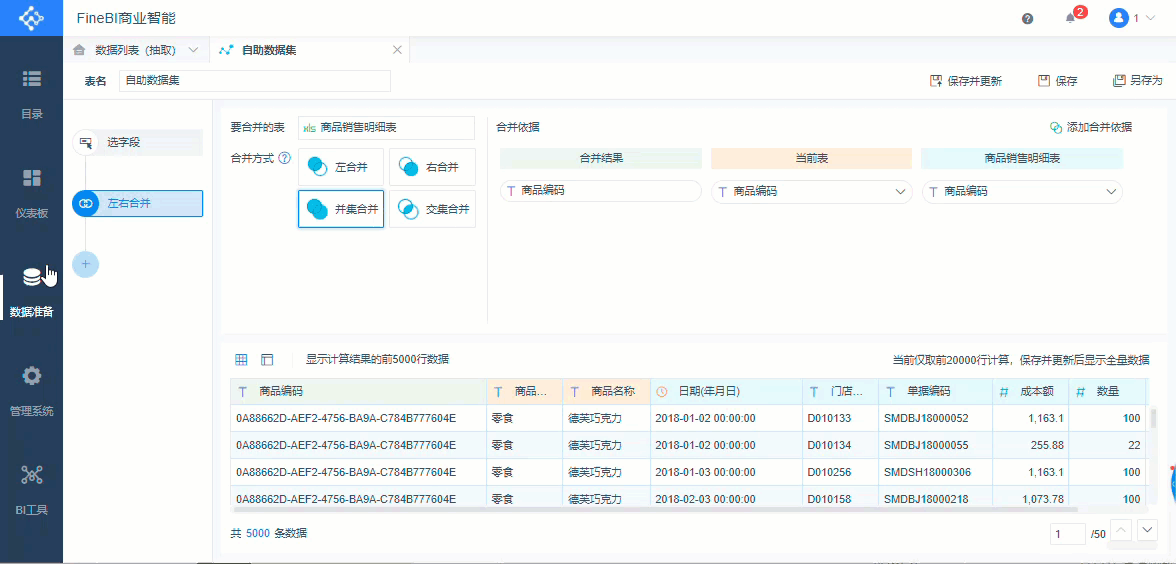The image size is (1176, 564).
Task: Click the page number input field
Action: coord(1067,534)
